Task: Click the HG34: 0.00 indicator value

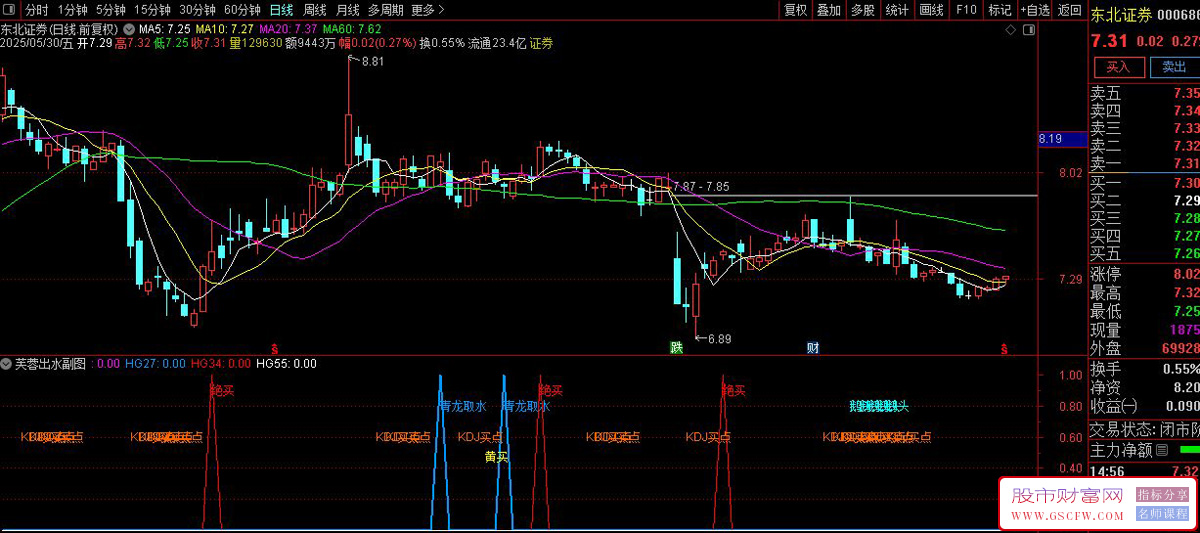Action: click(x=220, y=364)
